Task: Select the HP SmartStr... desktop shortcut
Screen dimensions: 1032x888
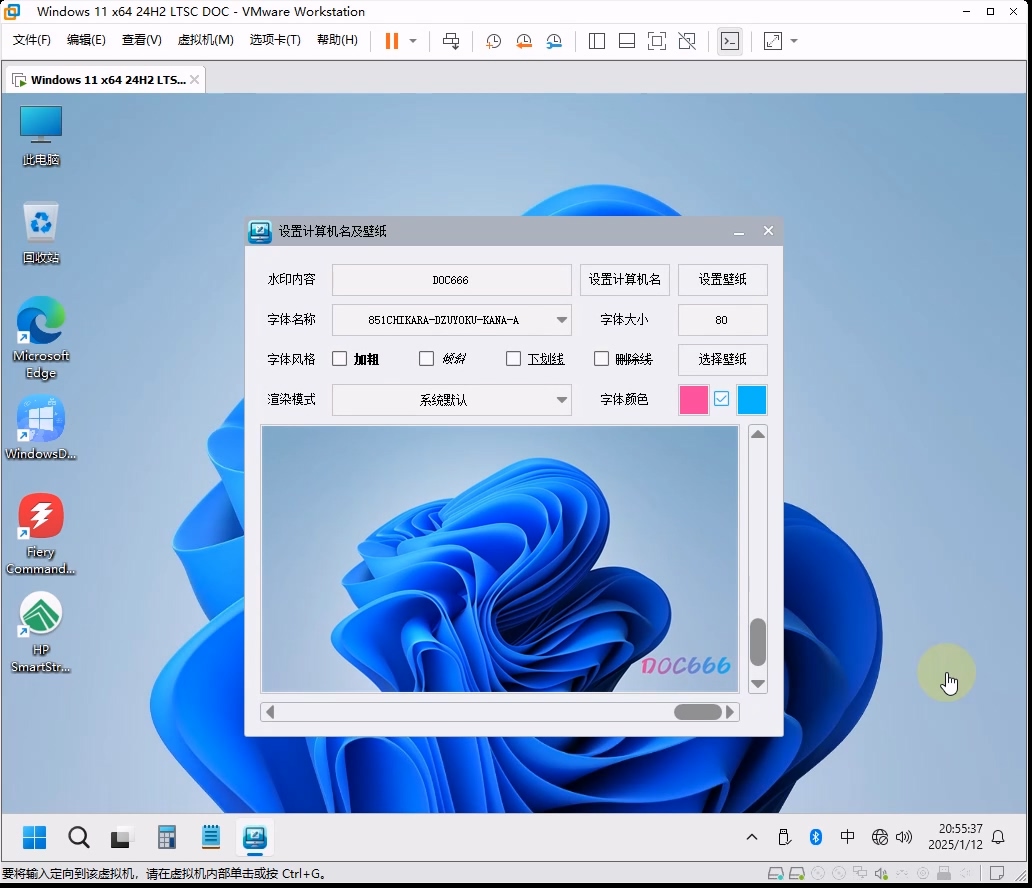Action: point(41,633)
